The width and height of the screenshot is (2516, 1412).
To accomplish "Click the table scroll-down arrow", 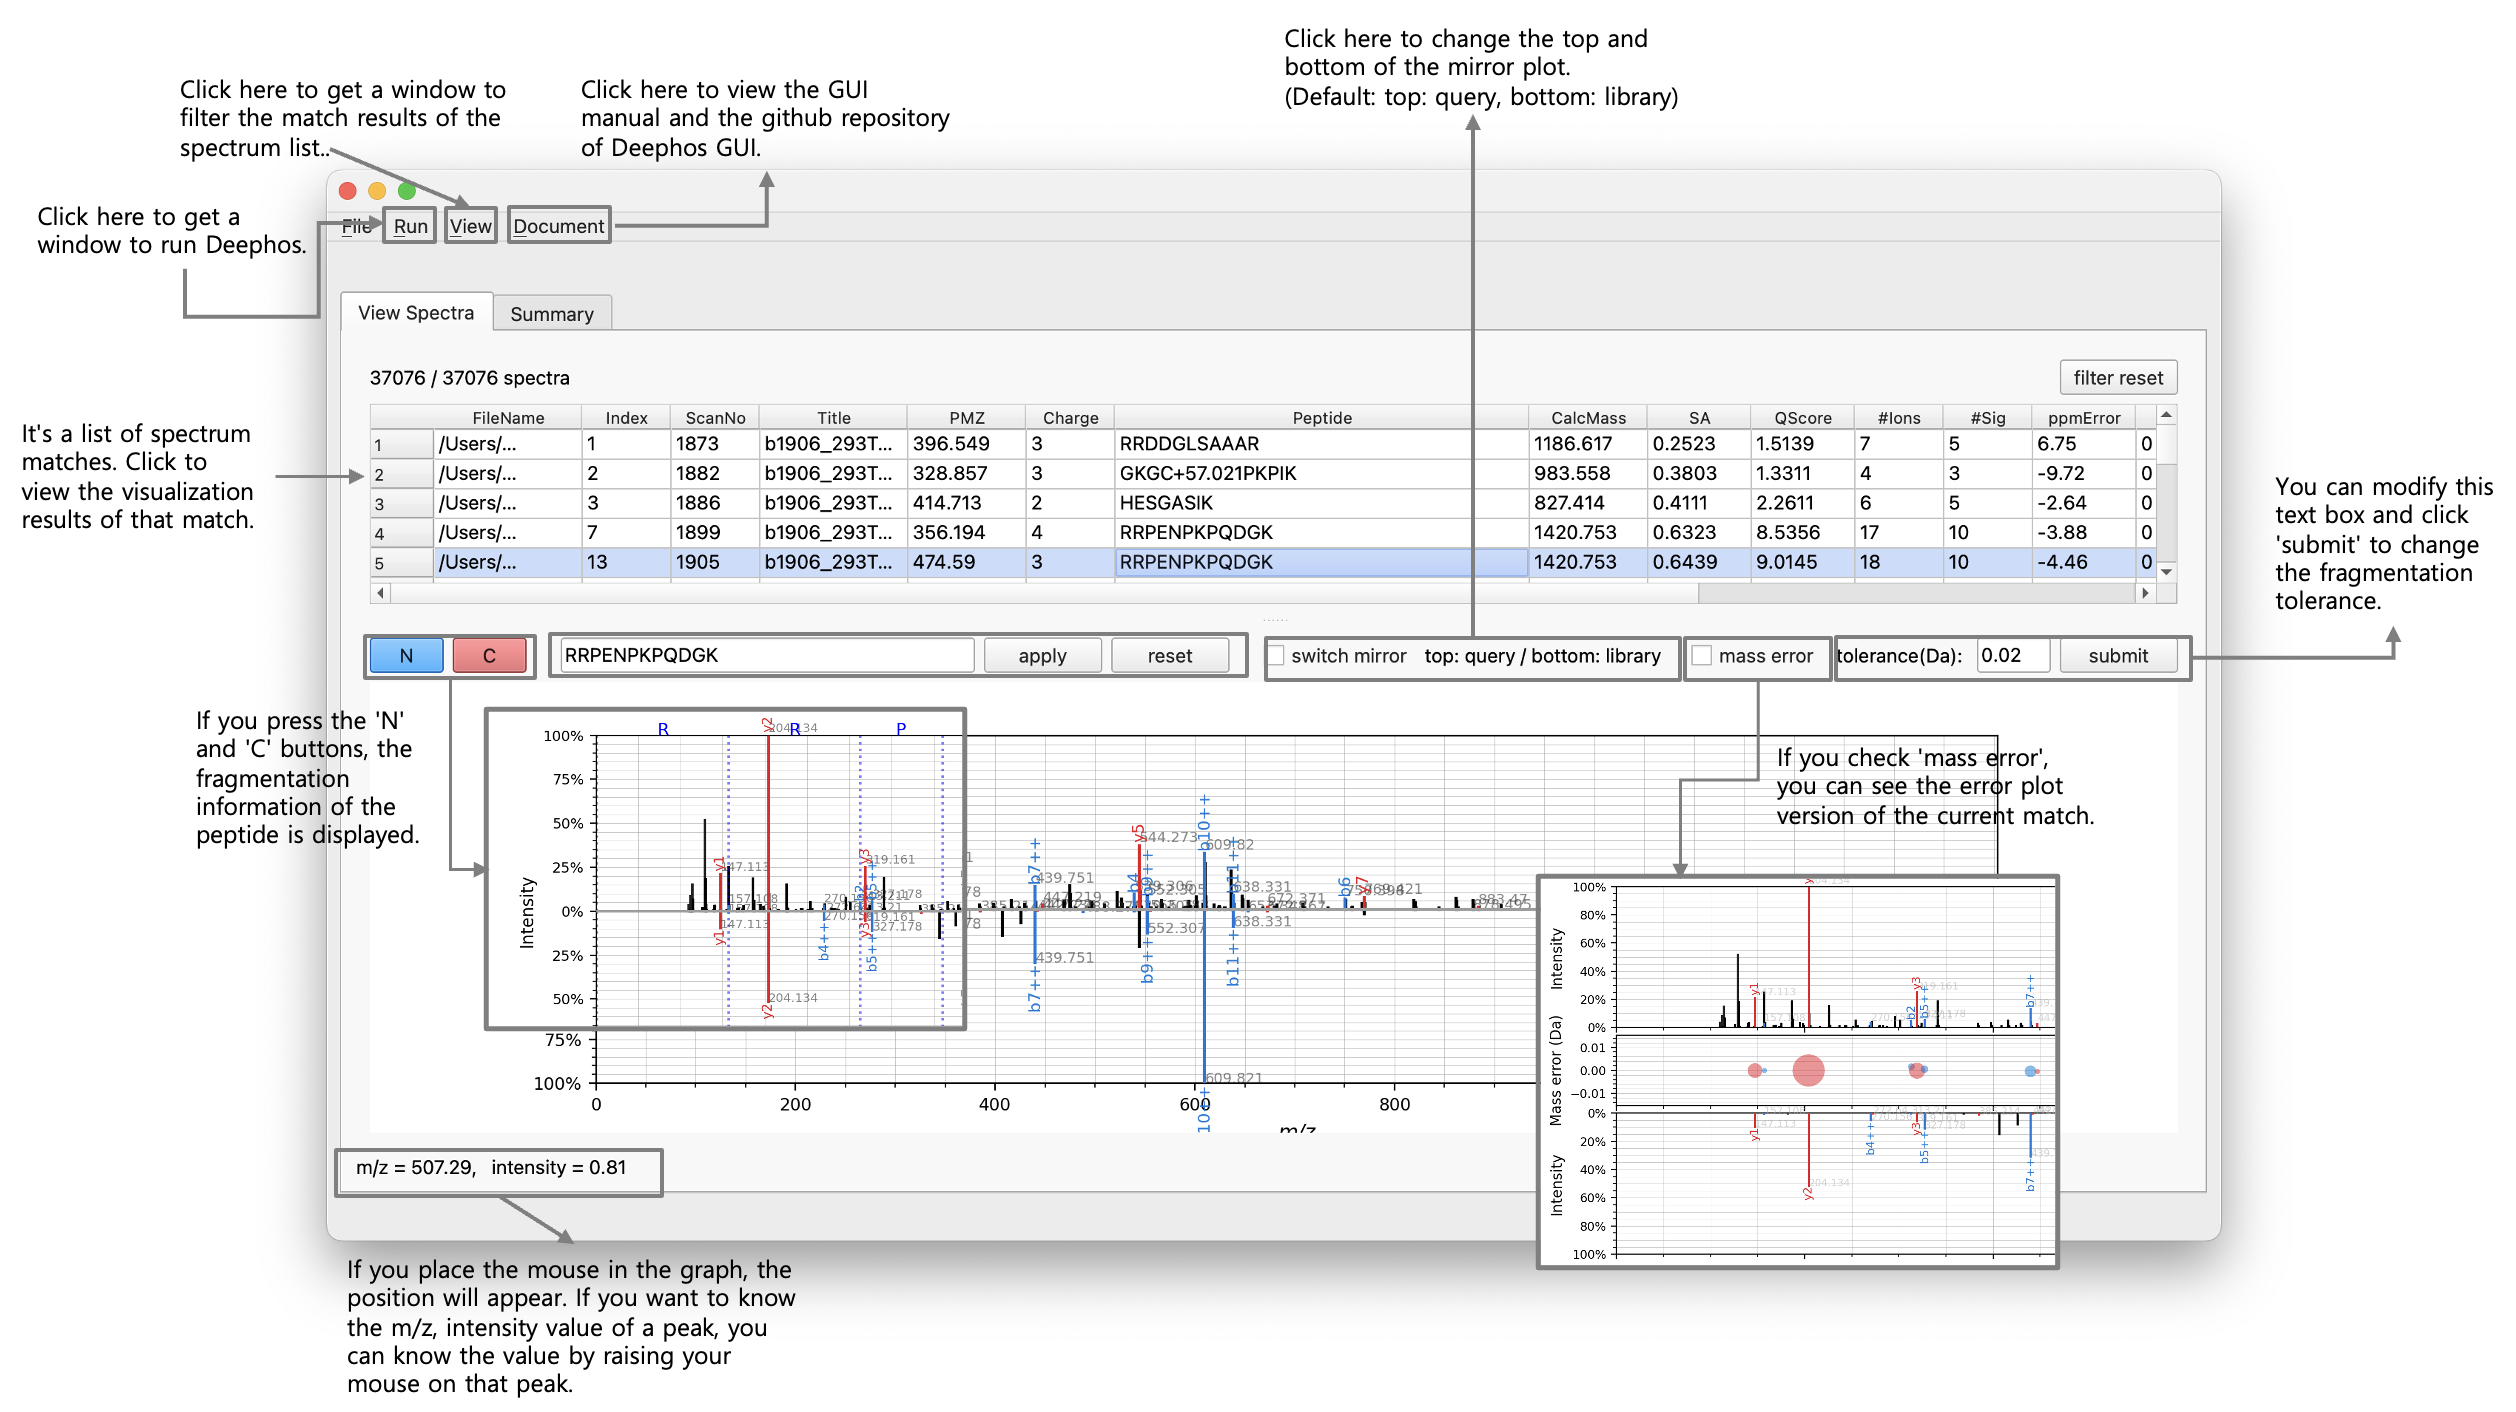I will point(2166,572).
